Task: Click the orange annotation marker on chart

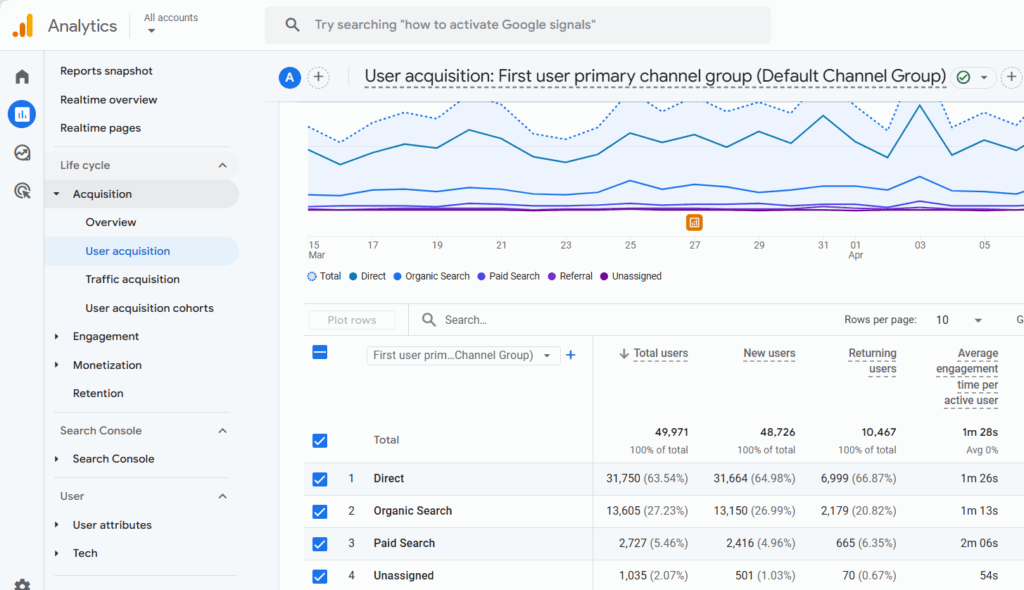Action: pyautogui.click(x=694, y=222)
